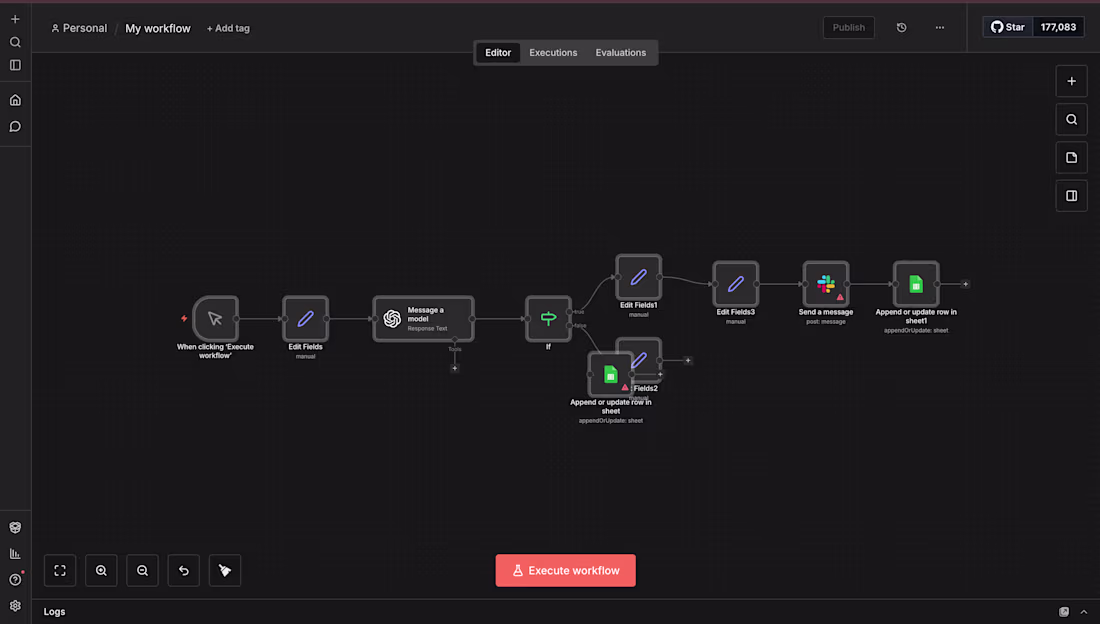Screen dimensions: 1100x624
Task: Open workflow version history via clock icon
Action: coord(901,27)
